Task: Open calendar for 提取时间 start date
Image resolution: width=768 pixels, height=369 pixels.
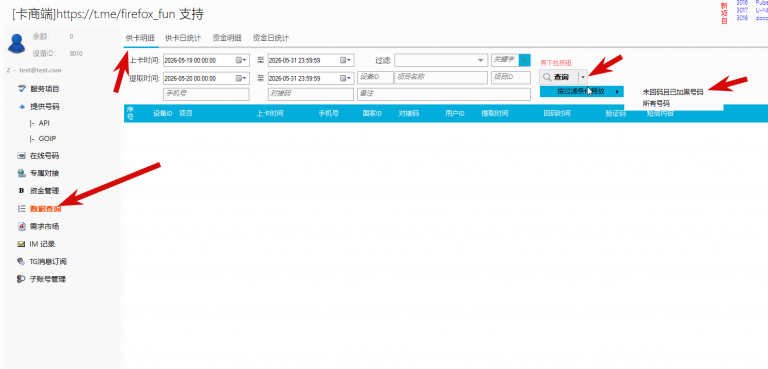Action: click(x=240, y=78)
